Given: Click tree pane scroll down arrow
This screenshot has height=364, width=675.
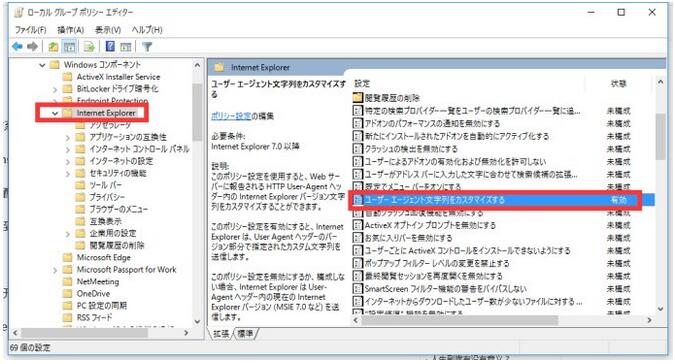Looking at the screenshot, I should tap(197, 322).
